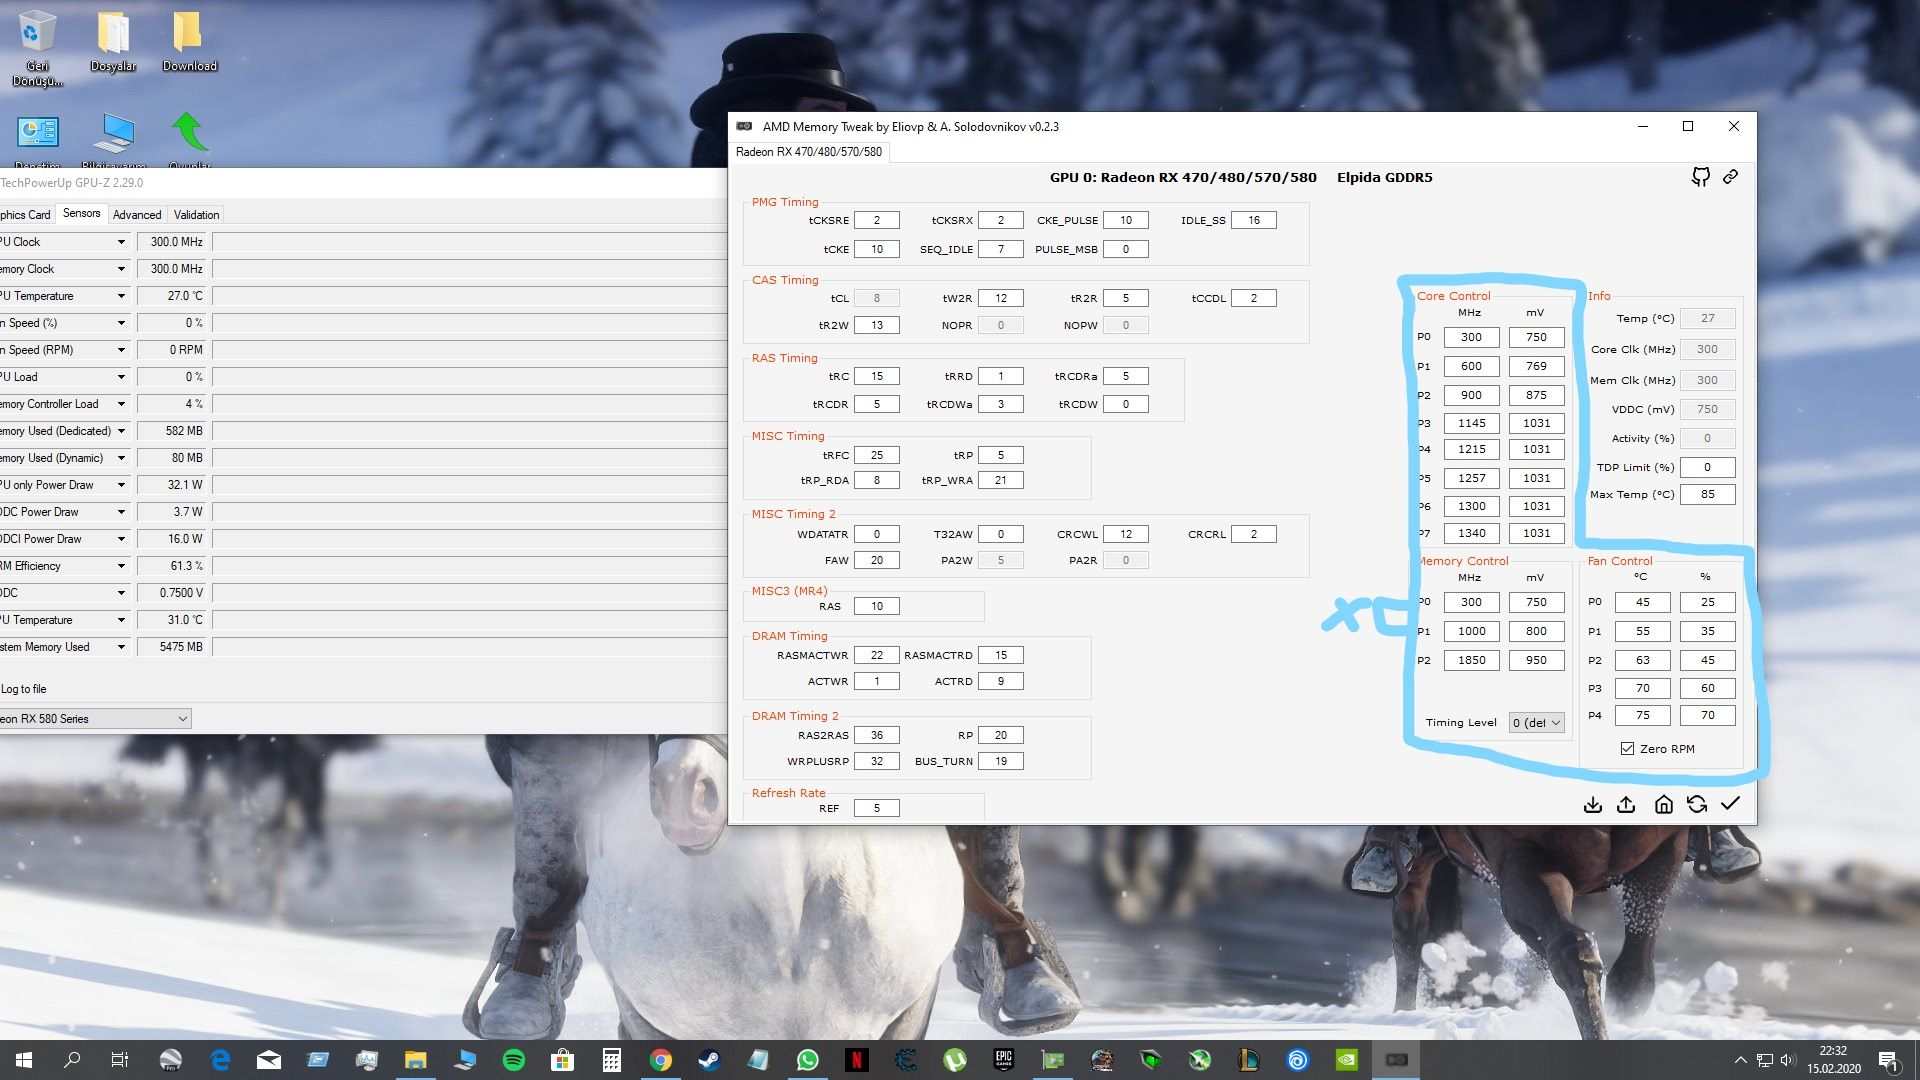Viewport: 1920px width, 1080px height.
Task: Click the chain link icon
Action: [1731, 177]
